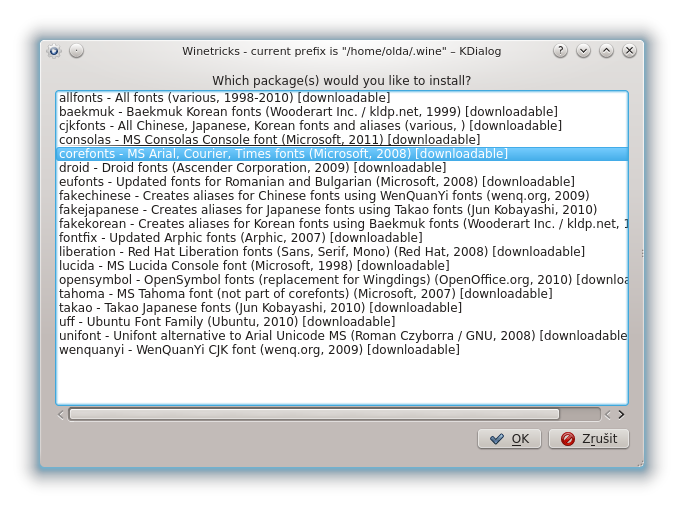
Task: Select the fakechinese aliases entry
Action: (x=342, y=195)
